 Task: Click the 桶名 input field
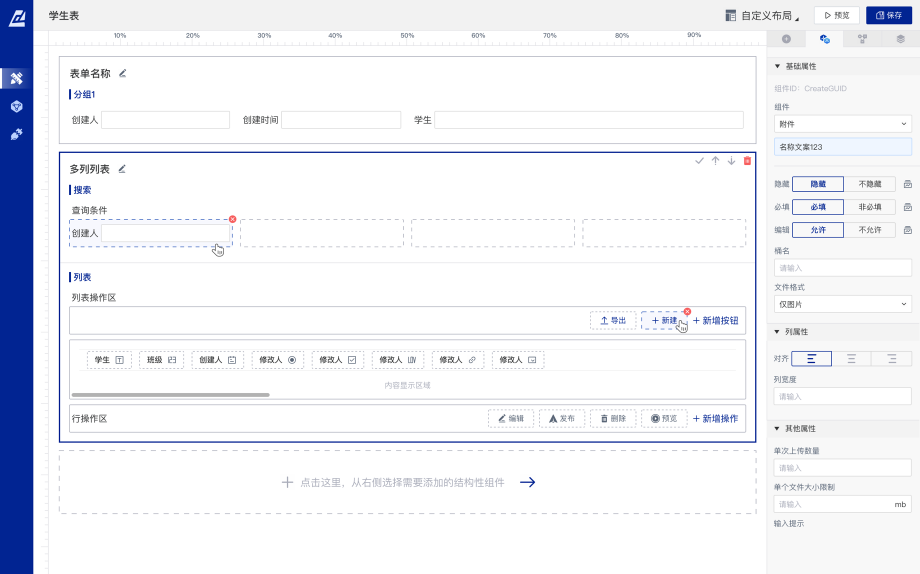click(842, 268)
